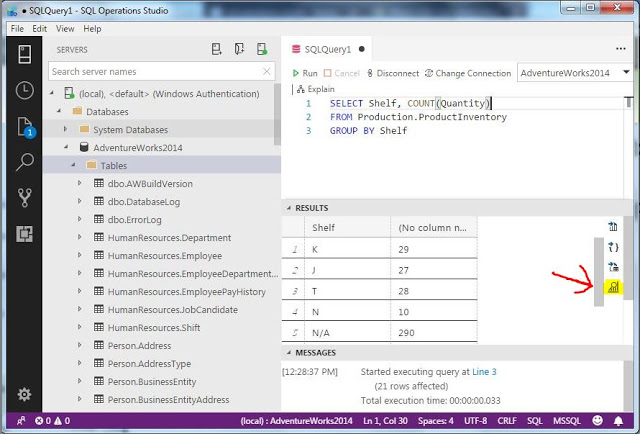
Task: Open the Task History clock icon
Action: [x=24, y=90]
